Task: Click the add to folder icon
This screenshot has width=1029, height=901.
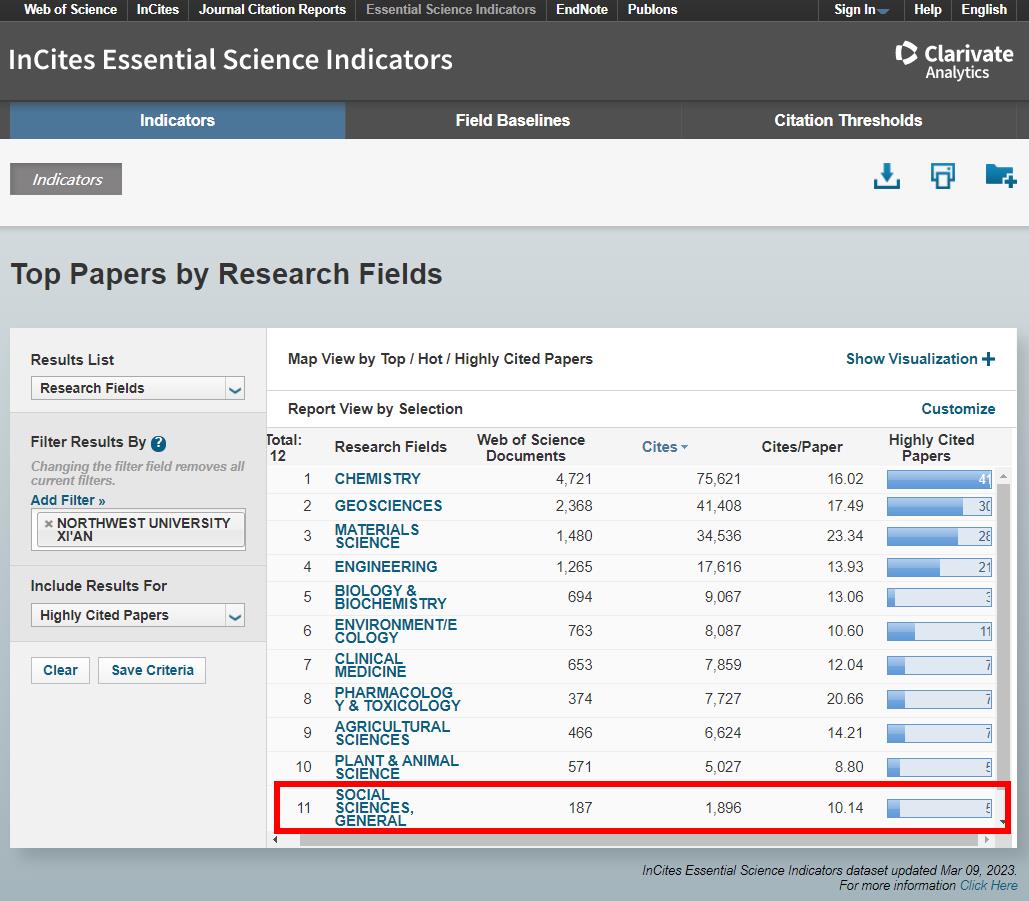Action: click(x=1000, y=177)
